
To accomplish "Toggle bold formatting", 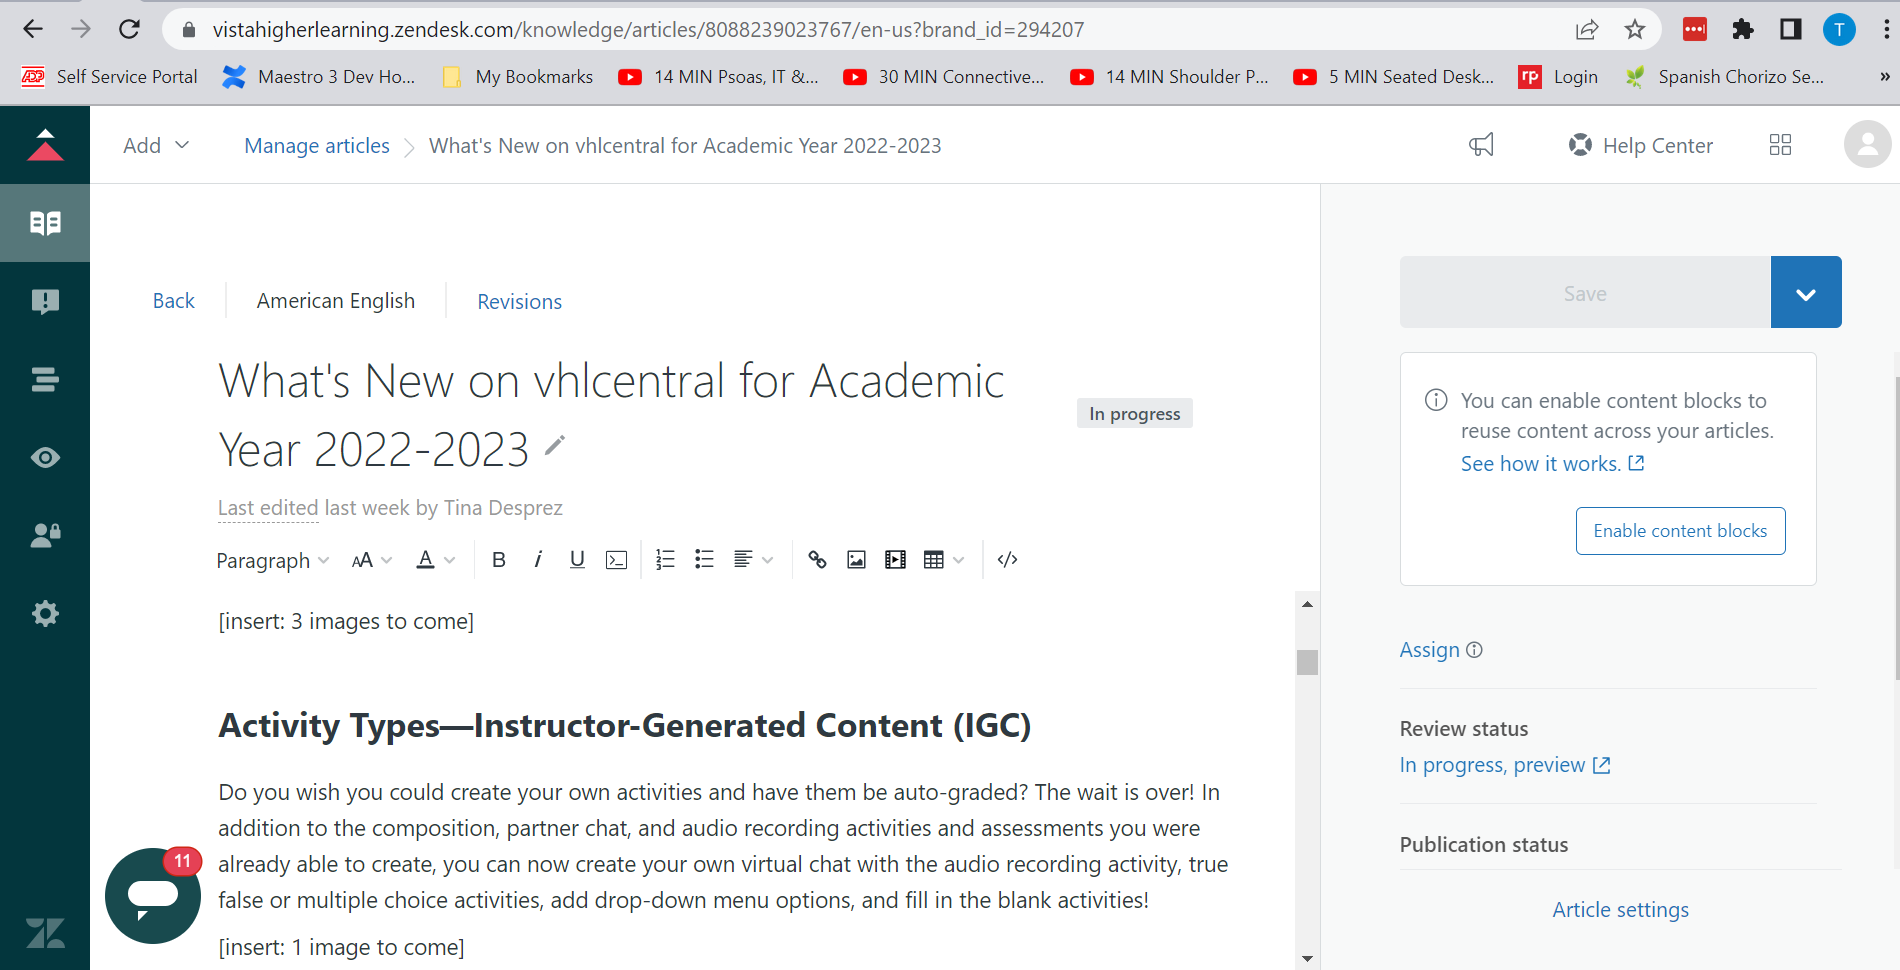I will (499, 560).
